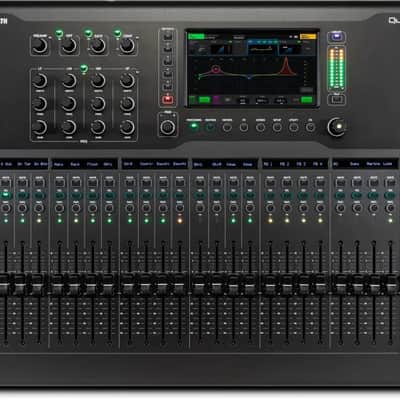The image size is (400, 400).
Task: Tap the blue EQ band point on the touchscreen
Action: [249, 77]
